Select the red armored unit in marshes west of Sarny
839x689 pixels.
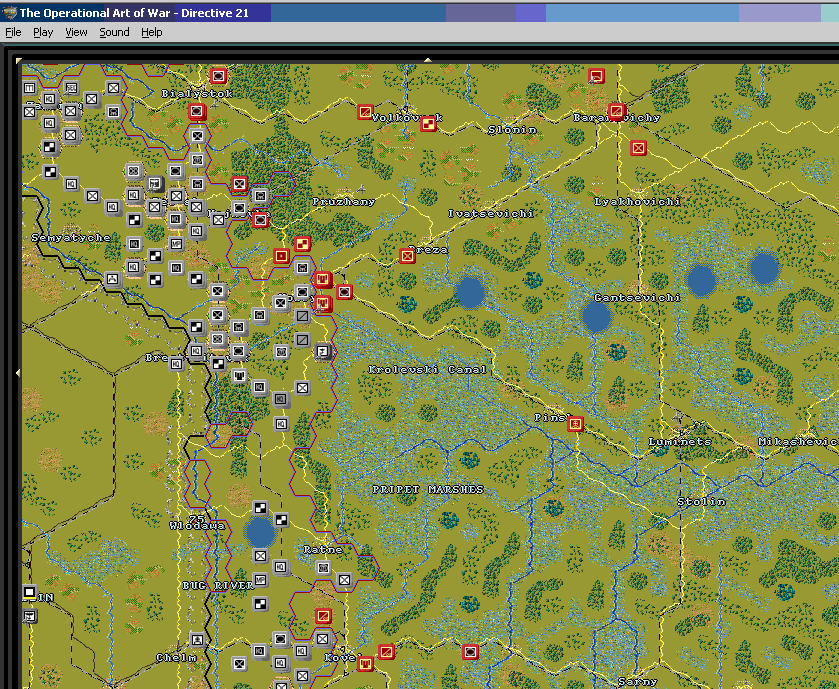point(470,652)
